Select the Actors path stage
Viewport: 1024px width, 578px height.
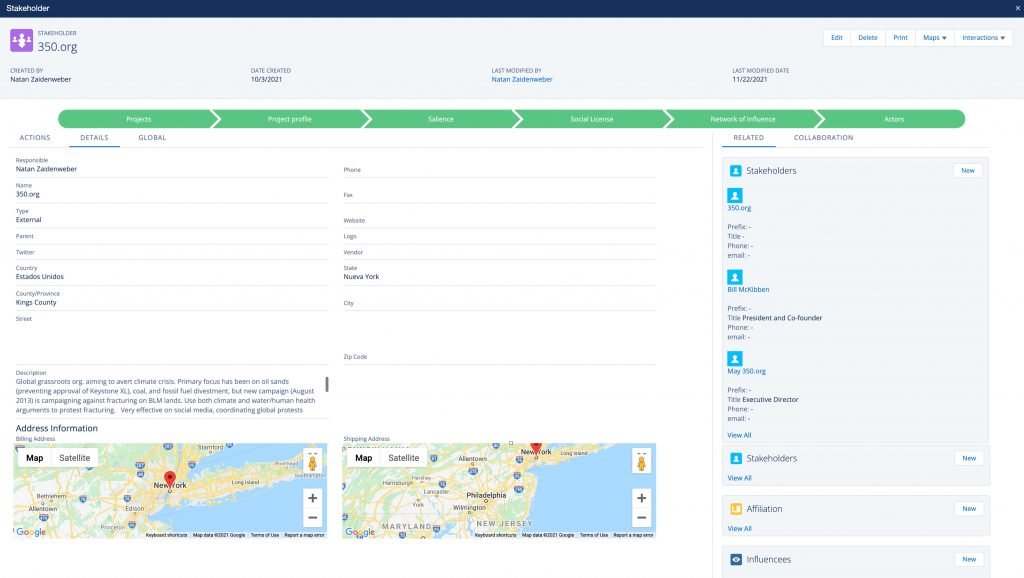click(893, 119)
